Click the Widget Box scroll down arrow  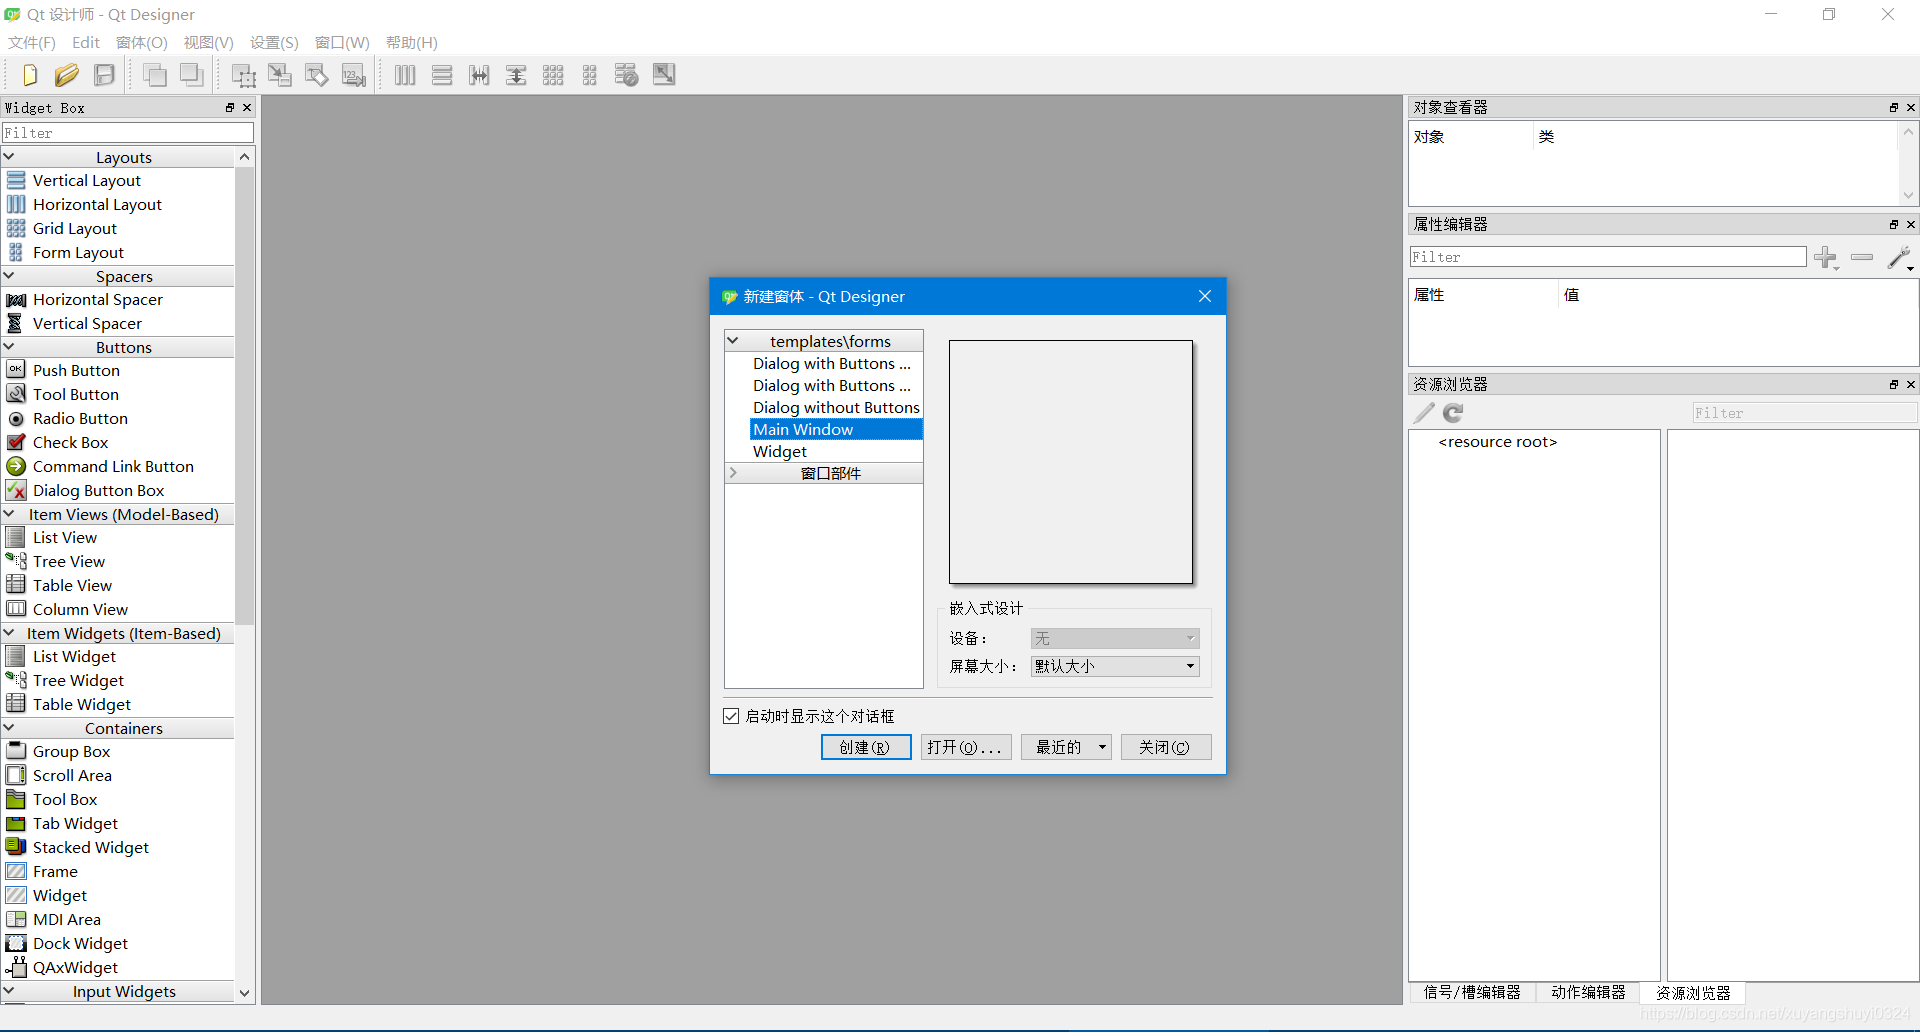244,992
